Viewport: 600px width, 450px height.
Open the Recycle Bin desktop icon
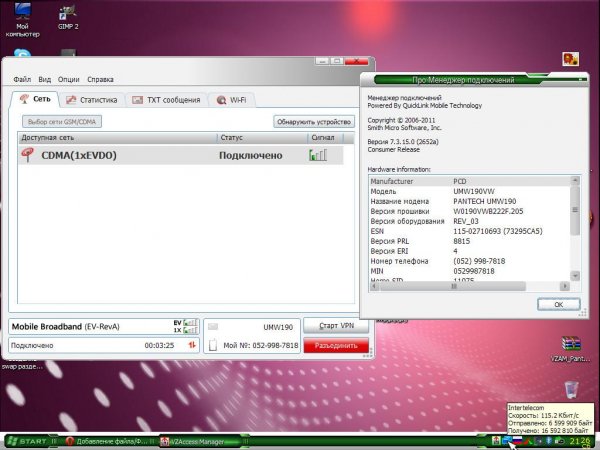[x=571, y=390]
